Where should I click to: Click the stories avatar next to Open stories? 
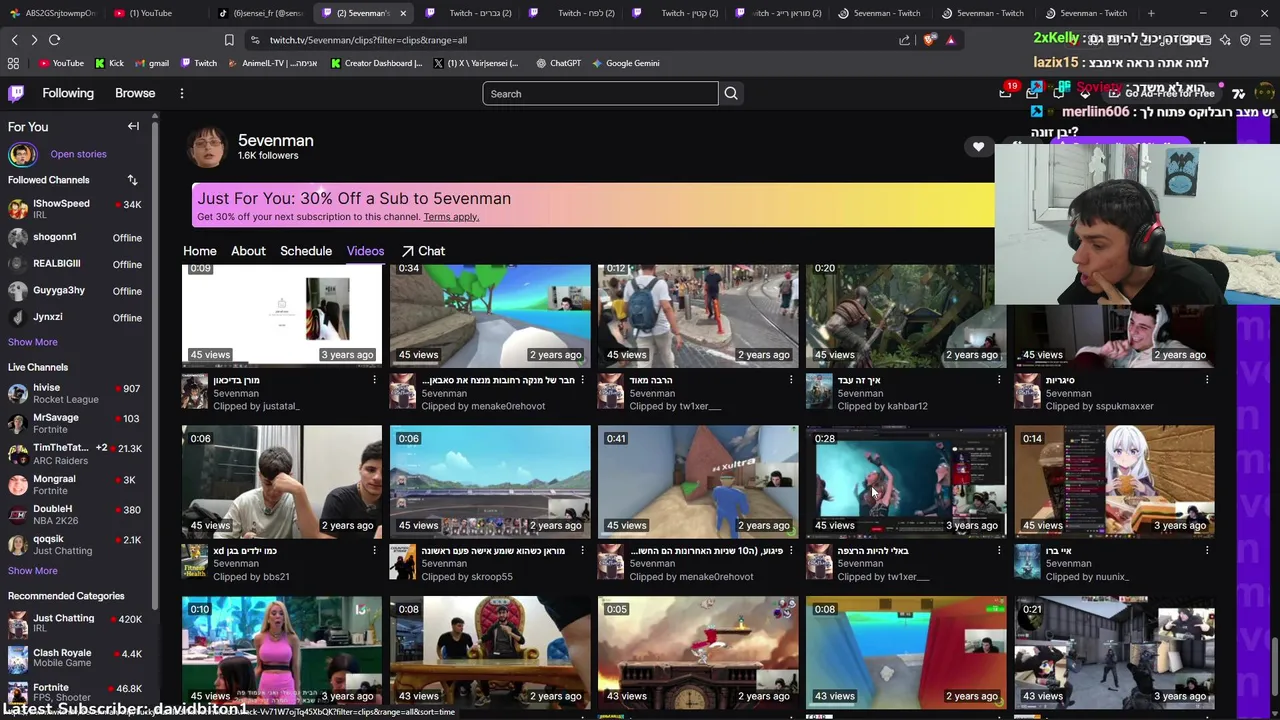(22, 154)
